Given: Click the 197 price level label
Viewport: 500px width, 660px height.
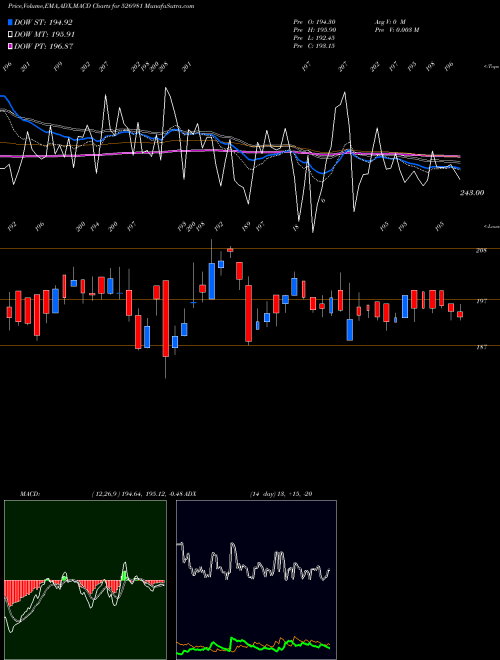Looking at the screenshot, I should tap(481, 301).
